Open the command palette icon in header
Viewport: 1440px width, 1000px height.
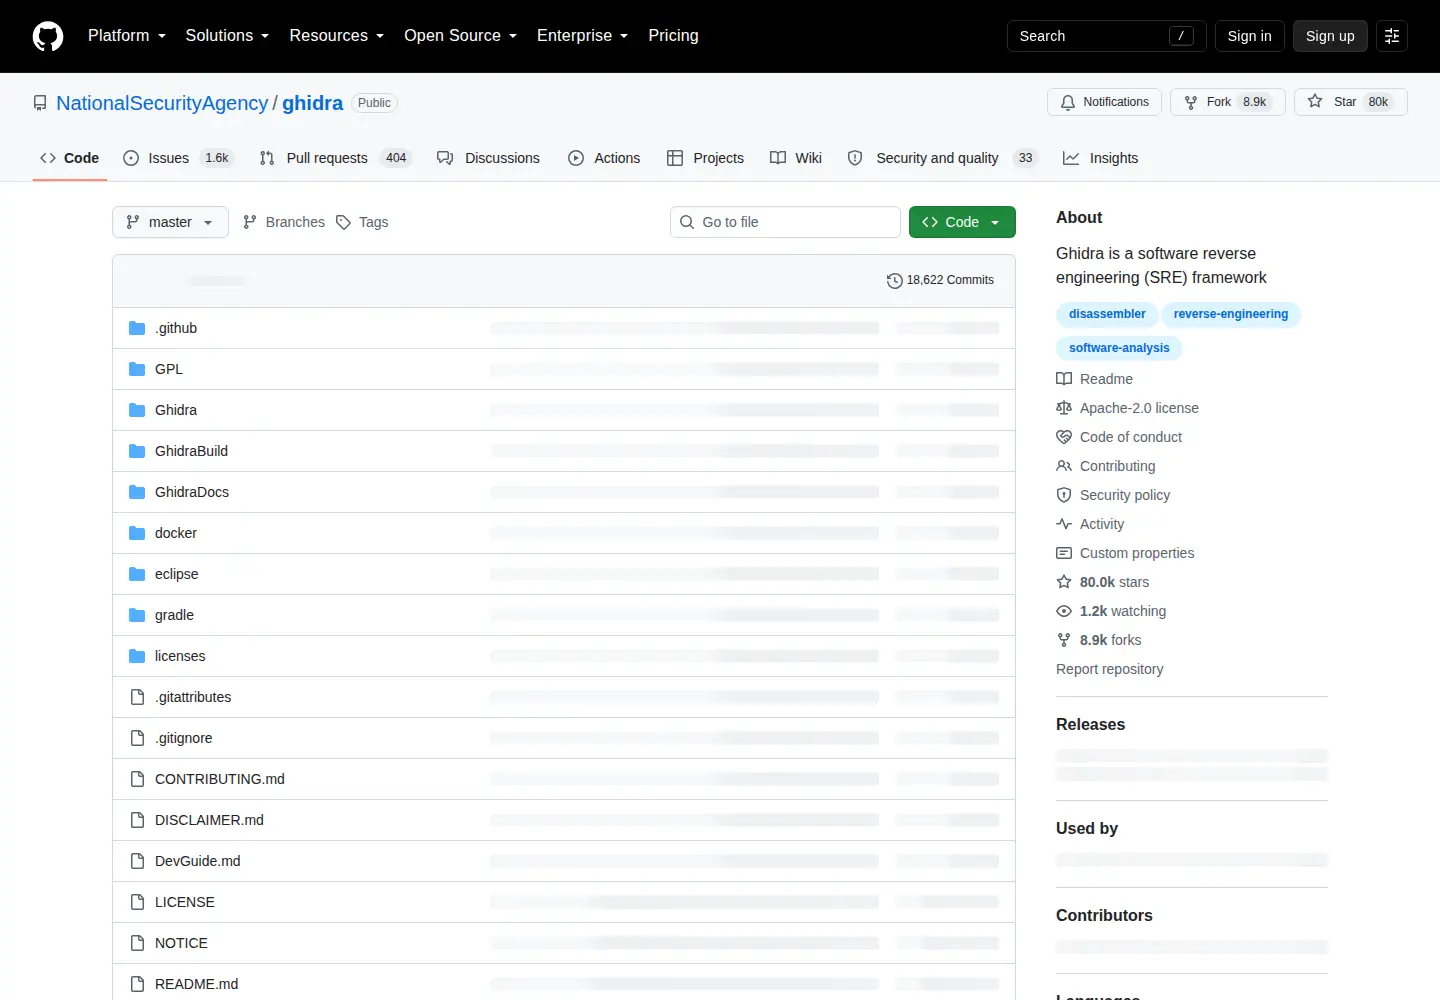pos(1392,36)
